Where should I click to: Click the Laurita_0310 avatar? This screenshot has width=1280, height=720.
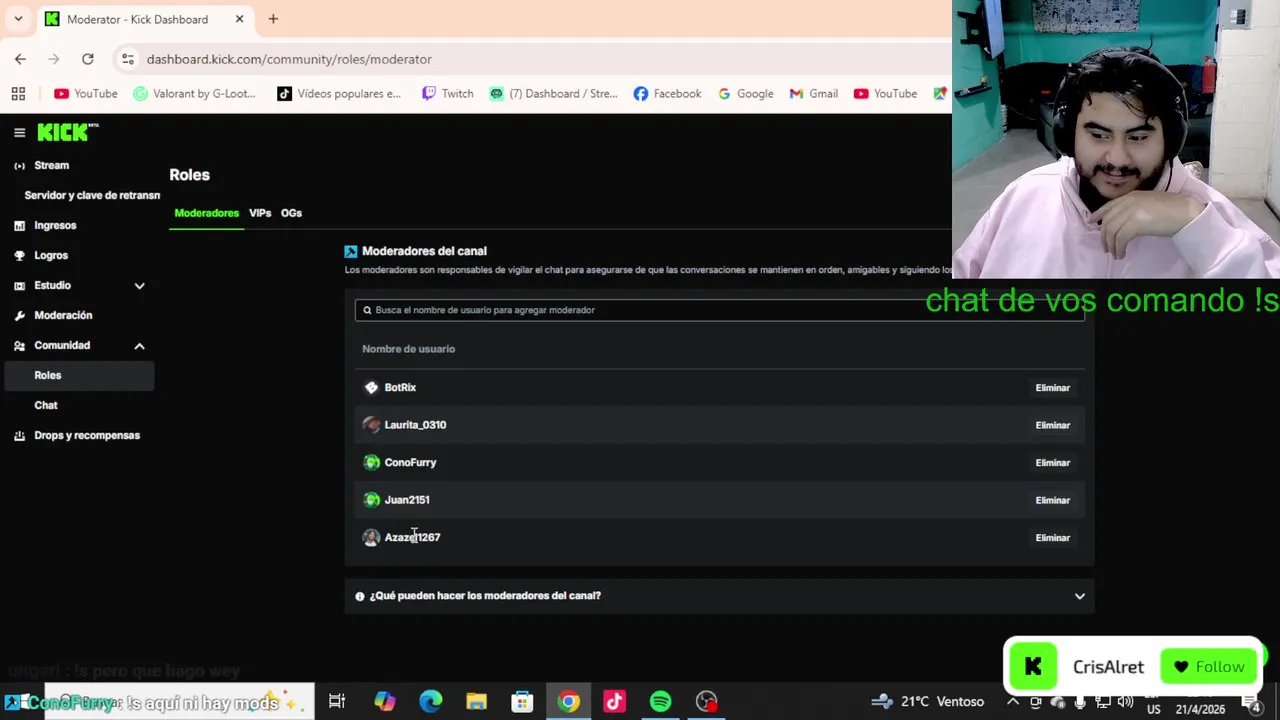(371, 425)
